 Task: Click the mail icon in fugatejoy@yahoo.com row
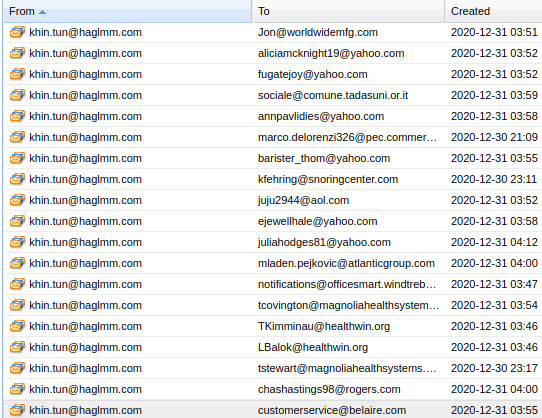point(17,74)
